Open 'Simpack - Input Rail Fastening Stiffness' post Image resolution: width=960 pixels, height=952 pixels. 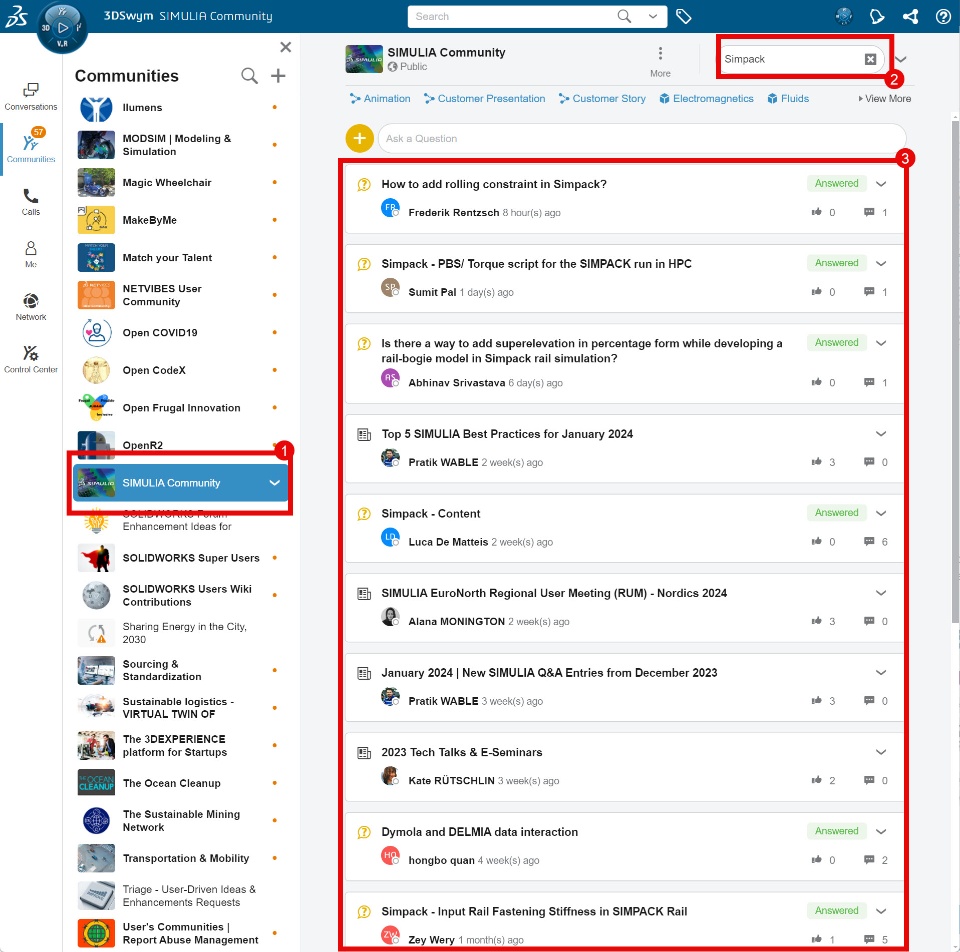pos(534,911)
